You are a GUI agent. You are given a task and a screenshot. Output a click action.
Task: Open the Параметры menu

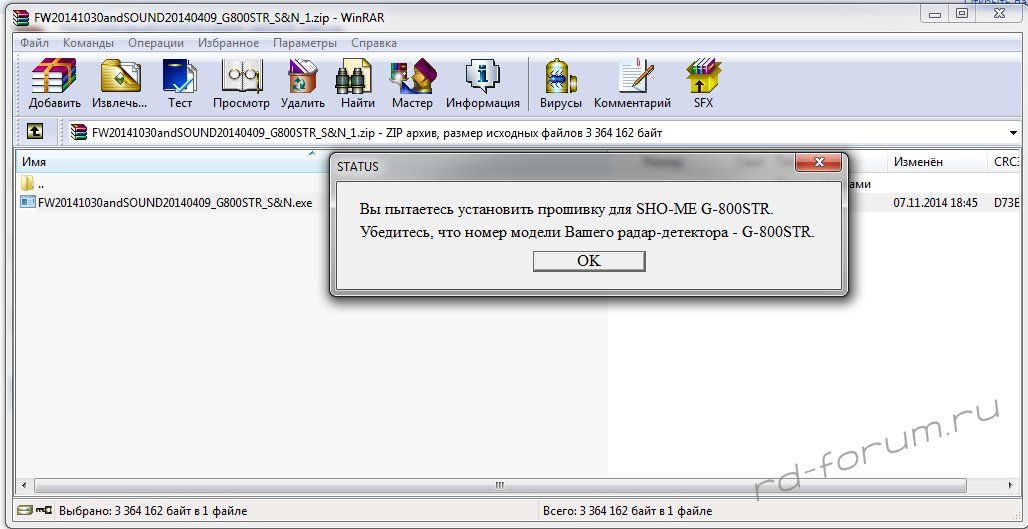(305, 43)
